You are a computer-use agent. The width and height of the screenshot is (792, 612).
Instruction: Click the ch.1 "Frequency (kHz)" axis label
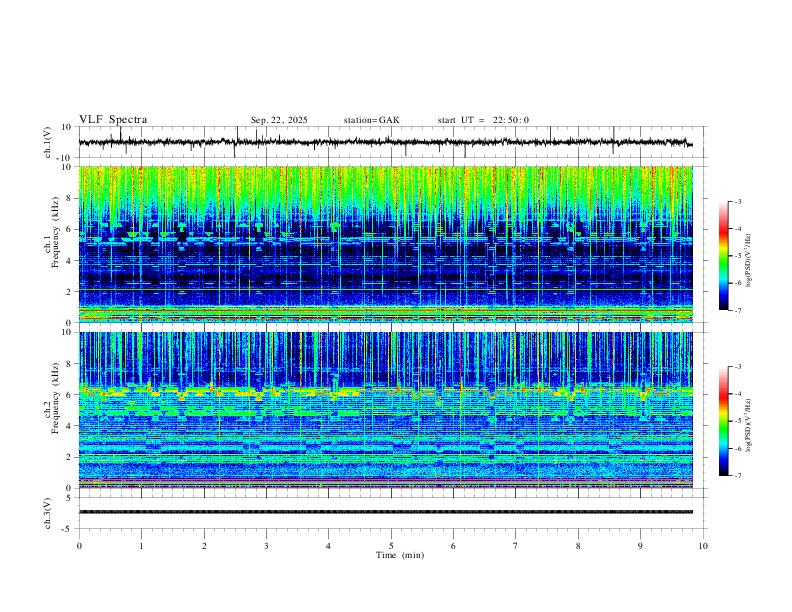point(55,232)
